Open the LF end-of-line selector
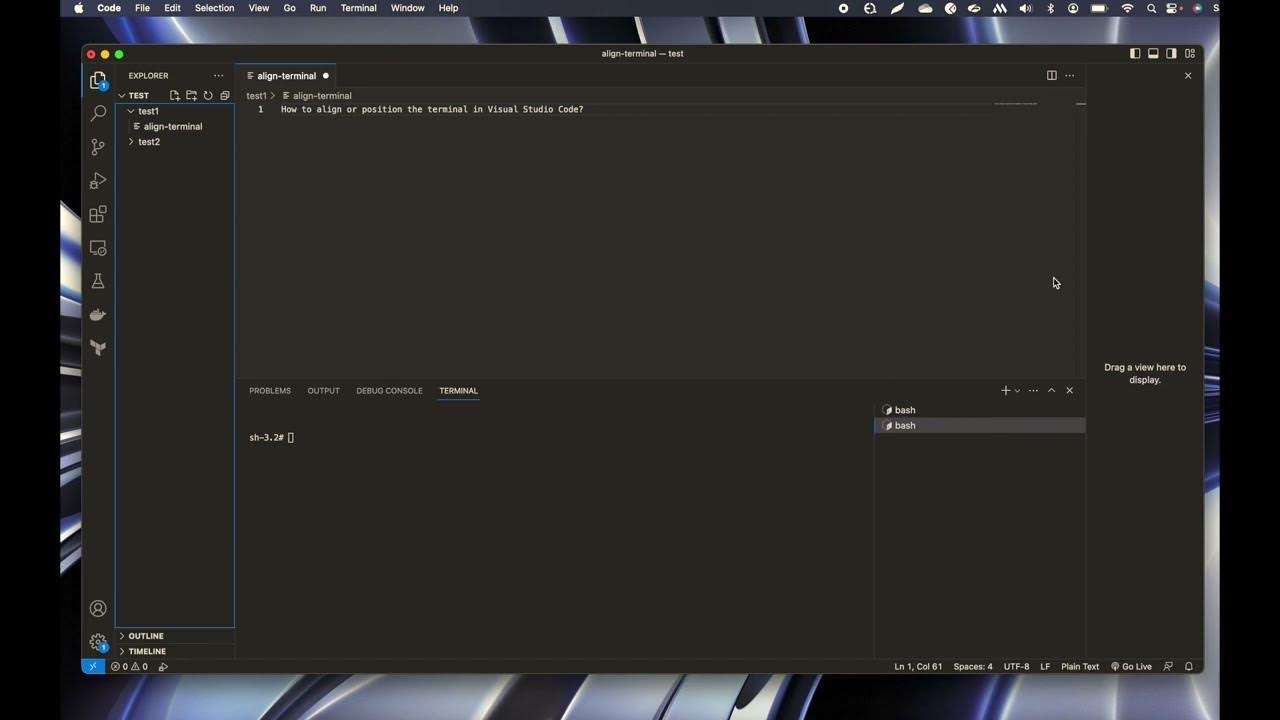 coord(1045,666)
